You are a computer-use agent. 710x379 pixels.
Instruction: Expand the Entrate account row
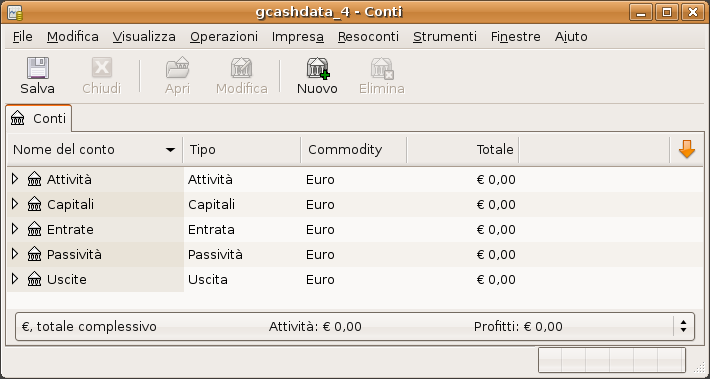point(15,229)
